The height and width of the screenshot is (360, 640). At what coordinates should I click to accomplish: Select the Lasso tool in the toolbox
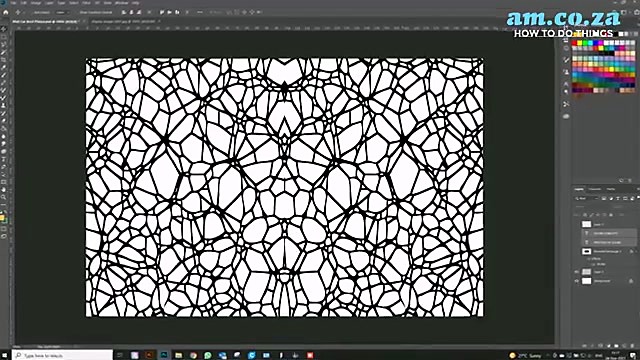tap(4, 44)
